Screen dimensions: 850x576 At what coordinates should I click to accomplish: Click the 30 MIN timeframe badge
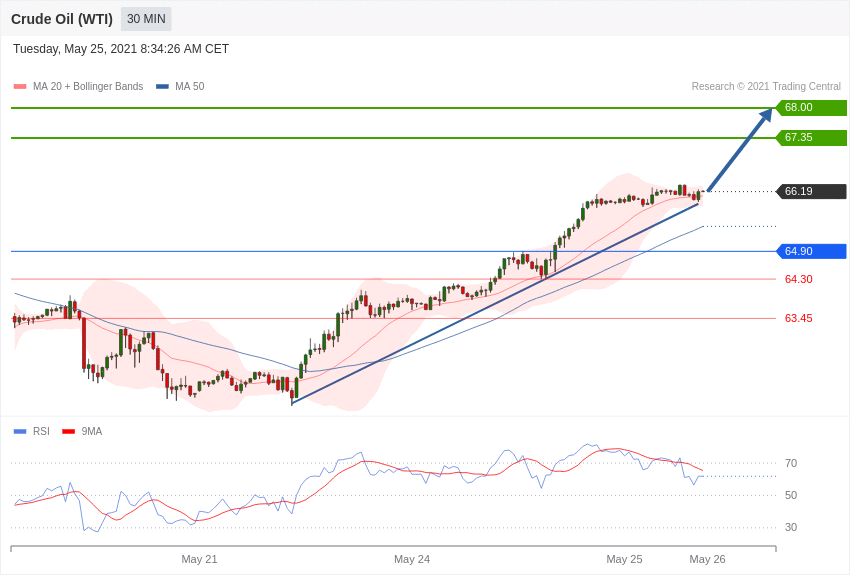click(x=146, y=19)
